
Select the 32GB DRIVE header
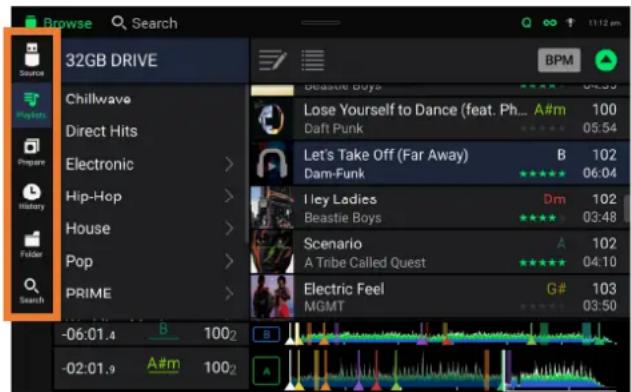pyautogui.click(x=155, y=60)
